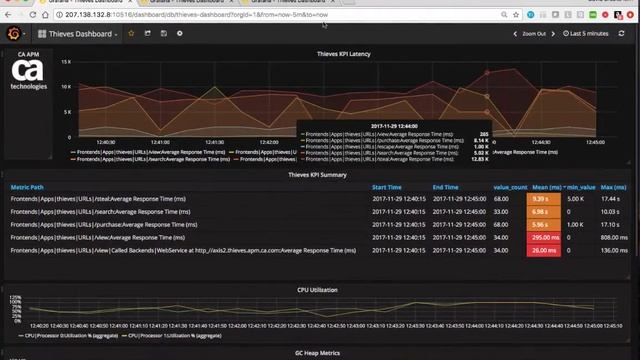This screenshot has width=640, height=360.
Task: Click the 17.10 s max value cell
Action: tap(610, 224)
